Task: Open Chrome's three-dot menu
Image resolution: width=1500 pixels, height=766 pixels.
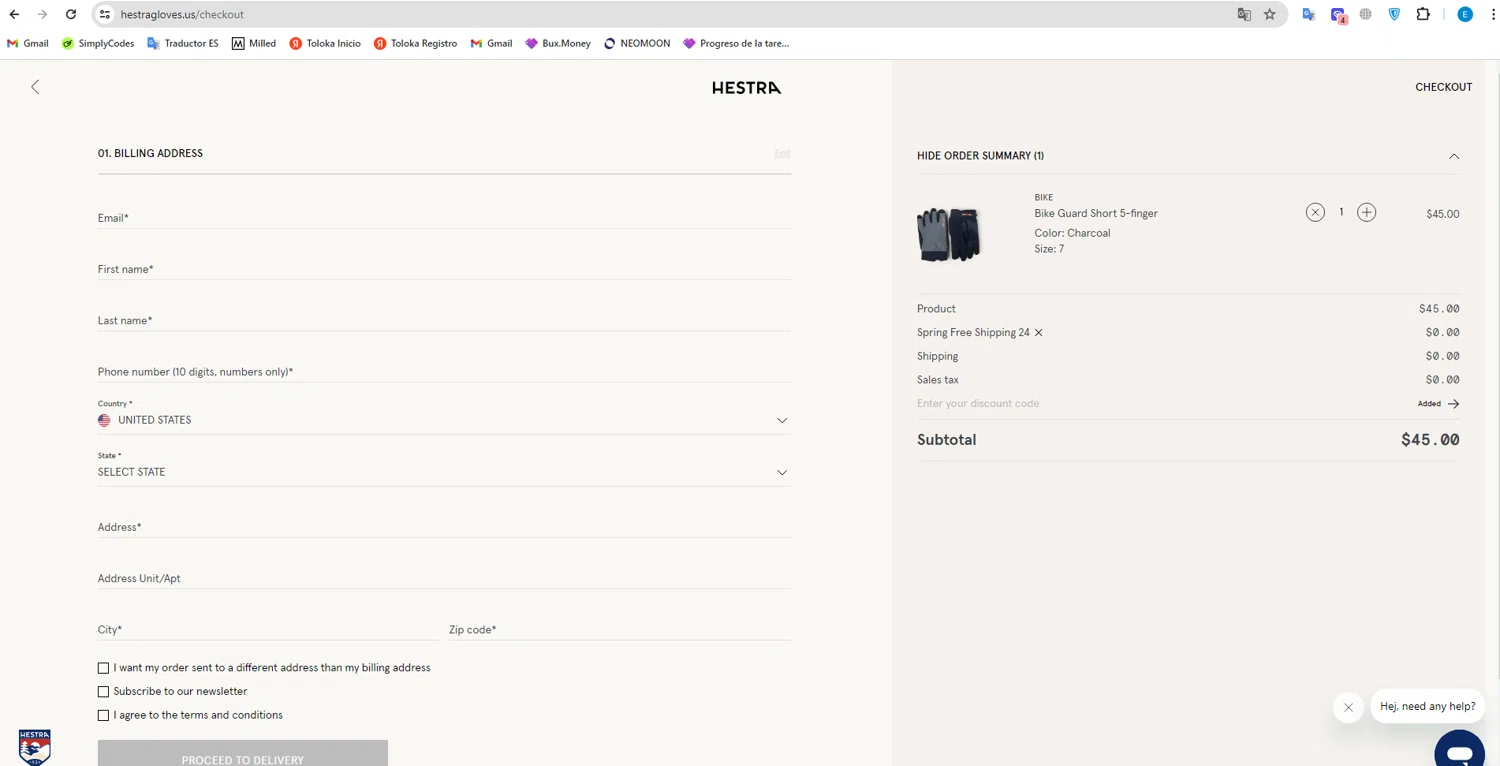Action: click(x=1493, y=14)
